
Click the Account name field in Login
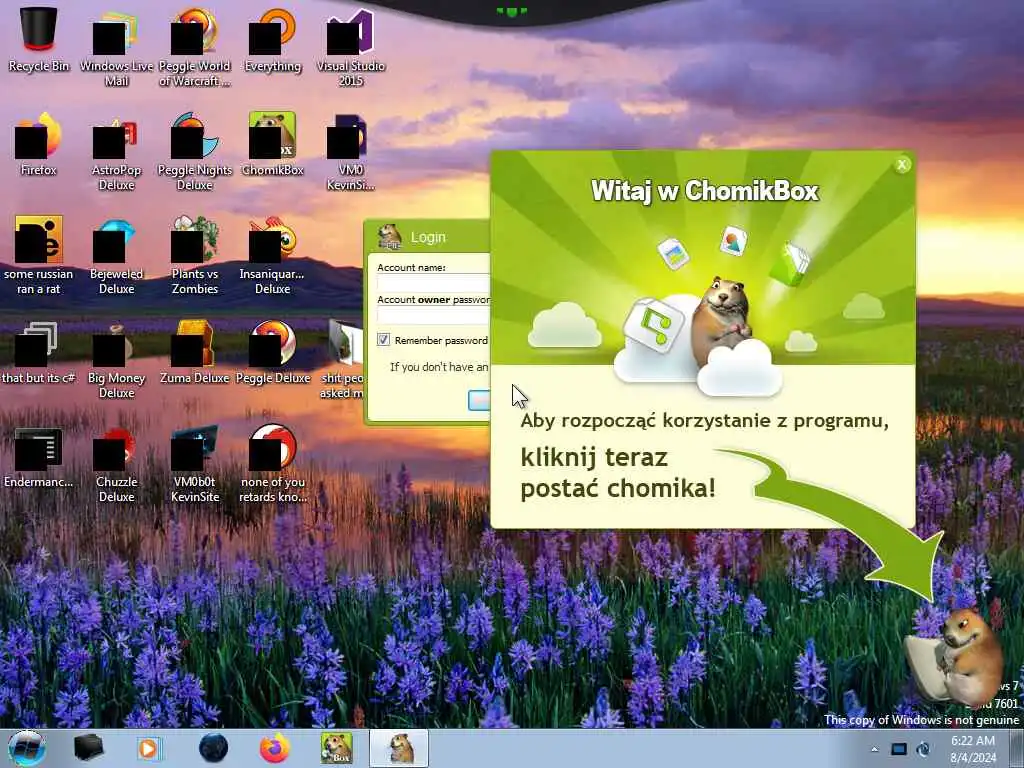tap(434, 282)
